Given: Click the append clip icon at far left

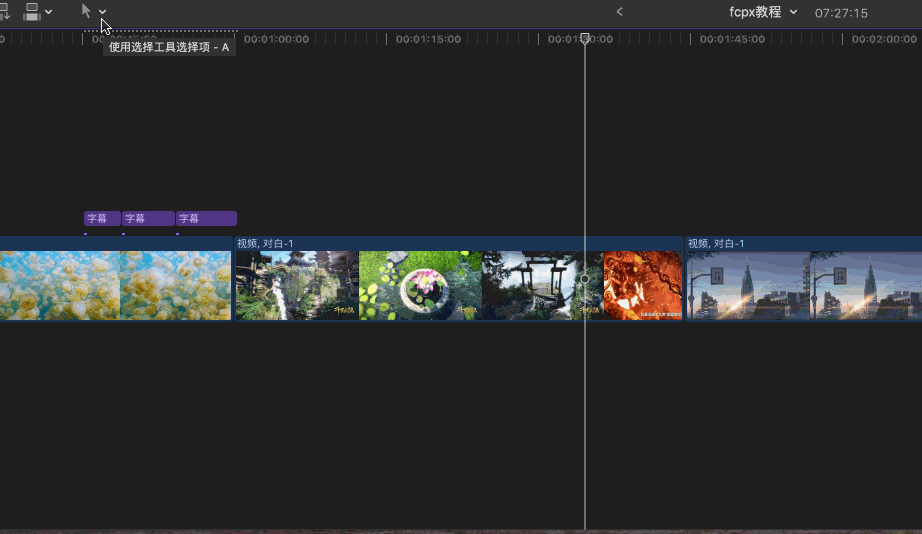Looking at the screenshot, I should [x=4, y=11].
